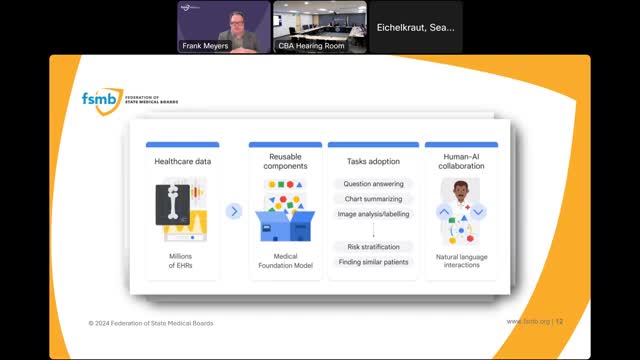The width and height of the screenshot is (640, 360).
Task: Click the Chart summarizing pill
Action: pyautogui.click(x=373, y=199)
